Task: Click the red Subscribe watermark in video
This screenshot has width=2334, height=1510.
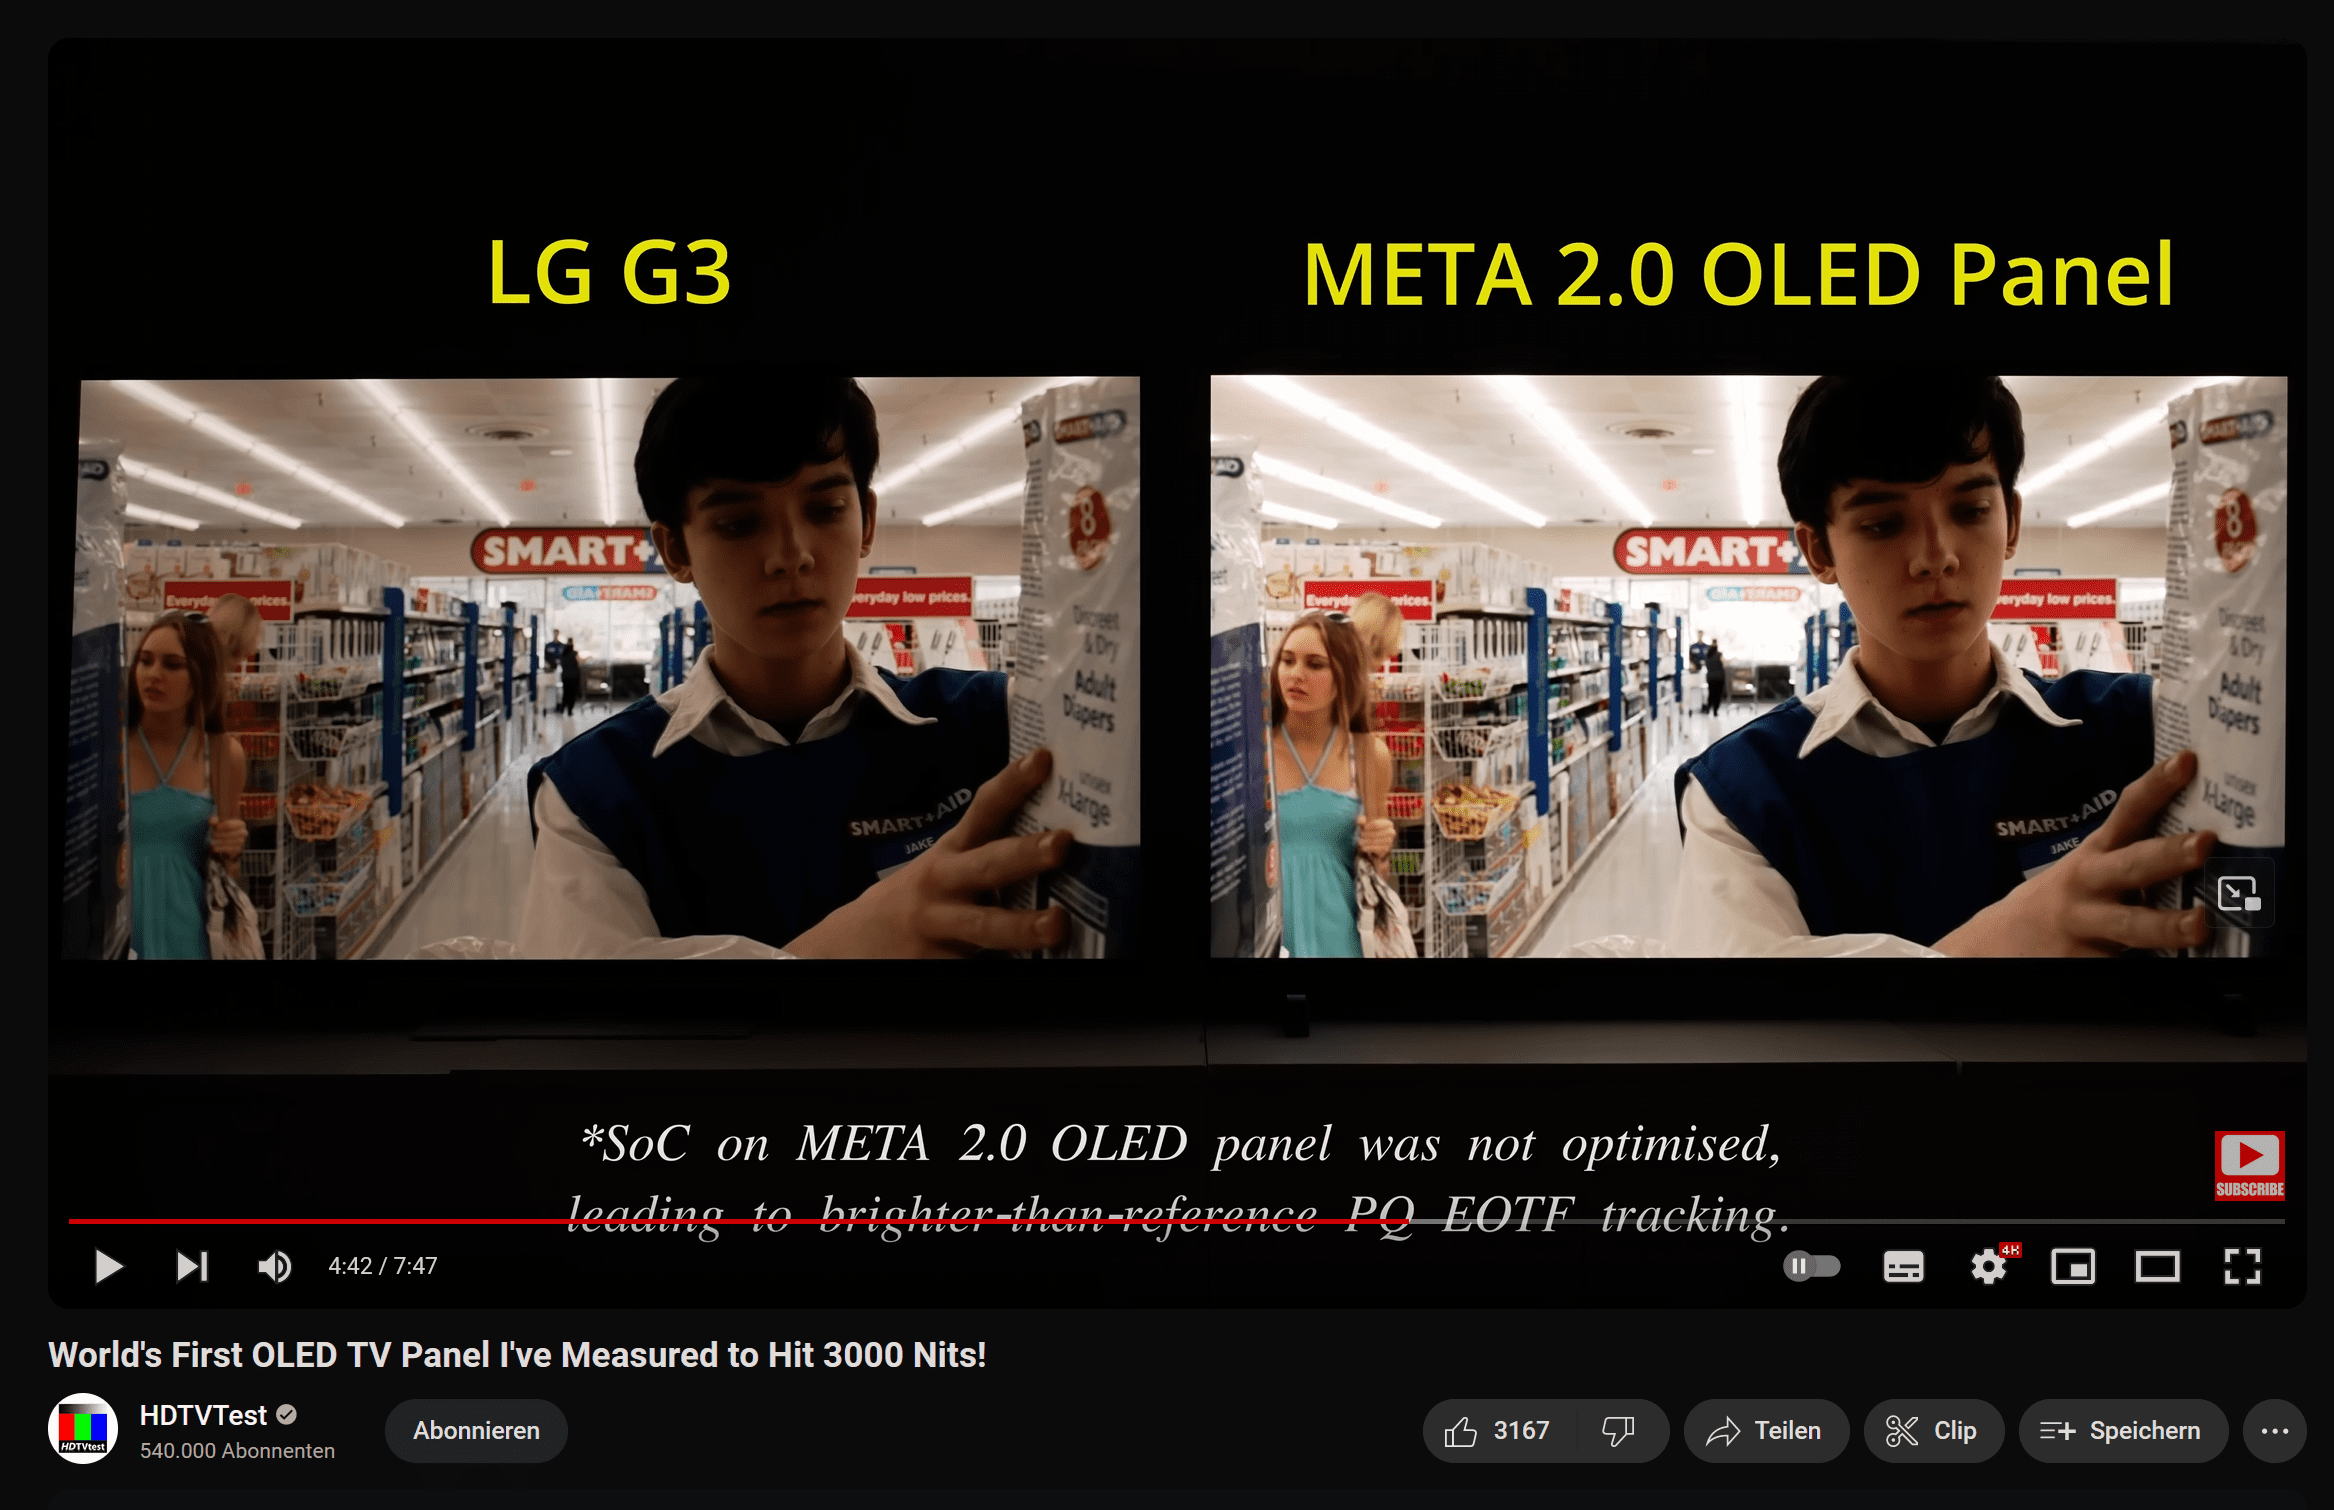Action: 2249,1165
